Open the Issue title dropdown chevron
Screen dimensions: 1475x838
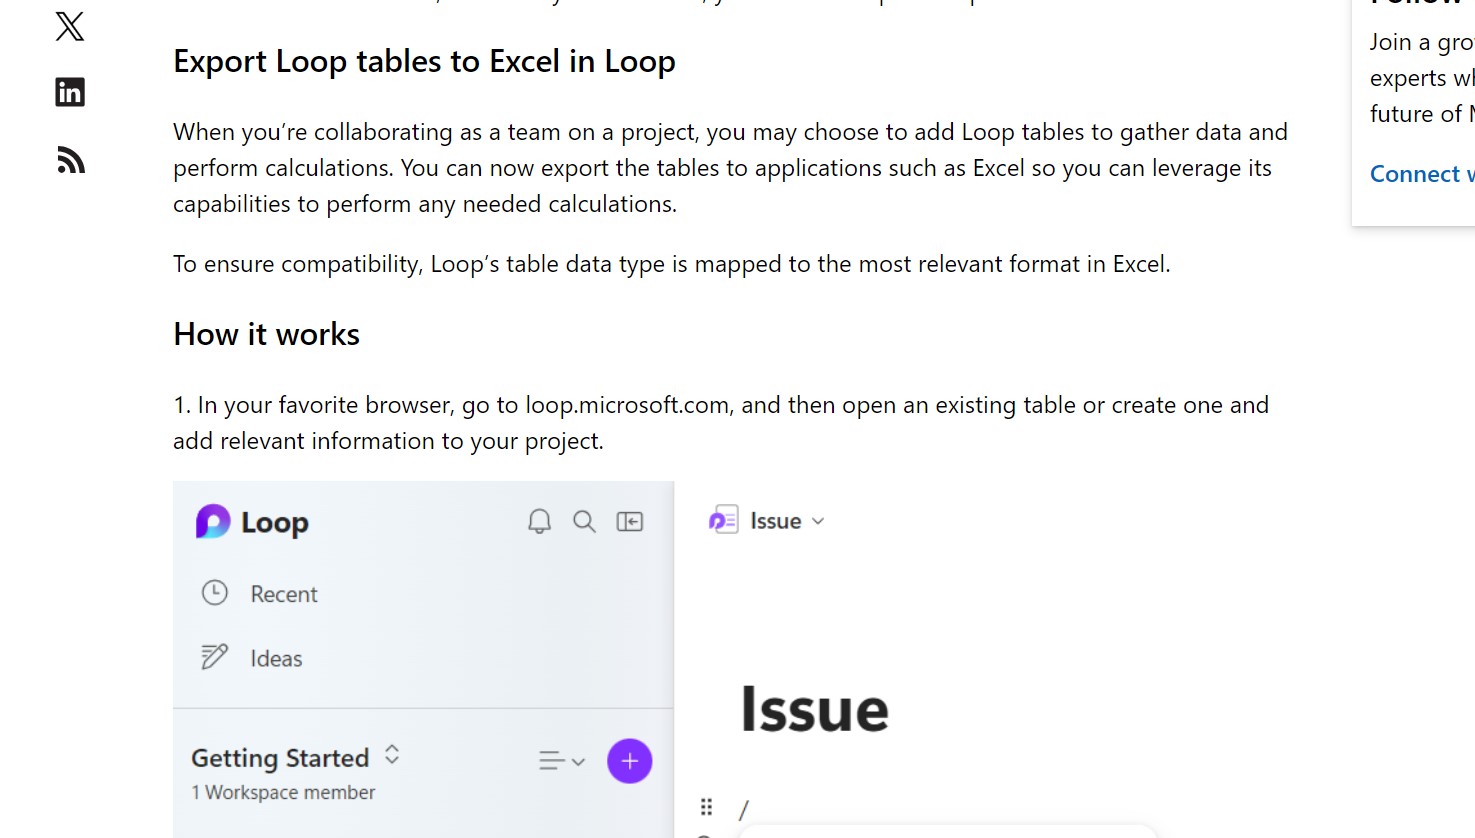(818, 521)
